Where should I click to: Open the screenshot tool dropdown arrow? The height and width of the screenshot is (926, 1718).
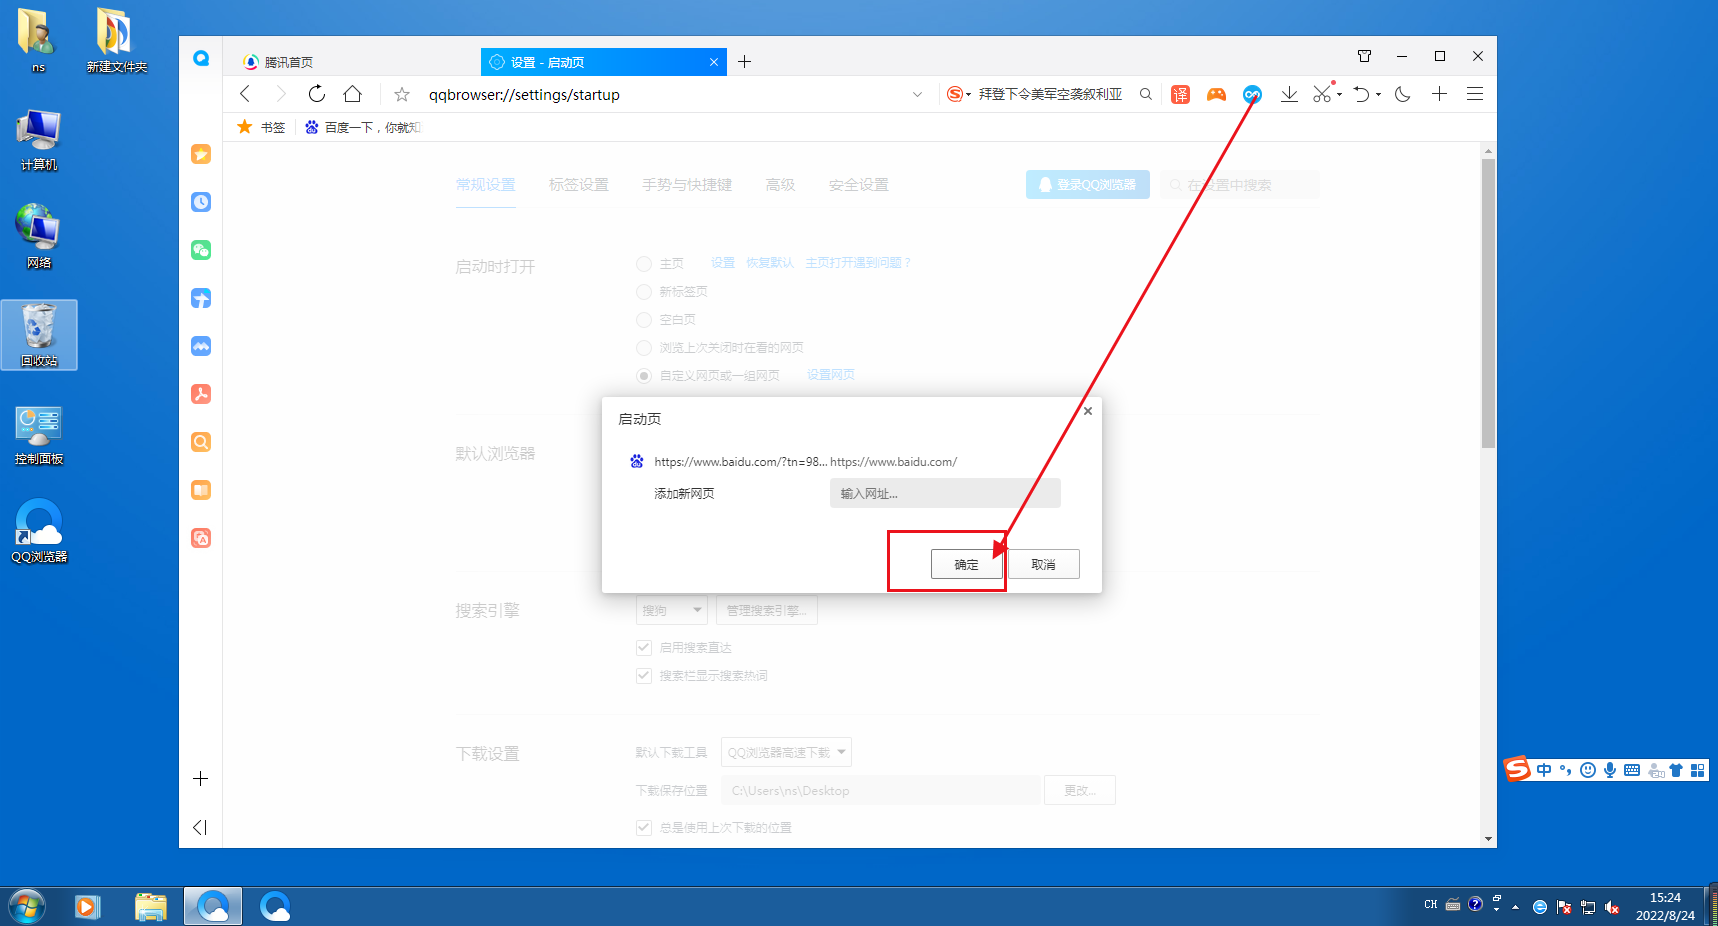click(x=1340, y=94)
